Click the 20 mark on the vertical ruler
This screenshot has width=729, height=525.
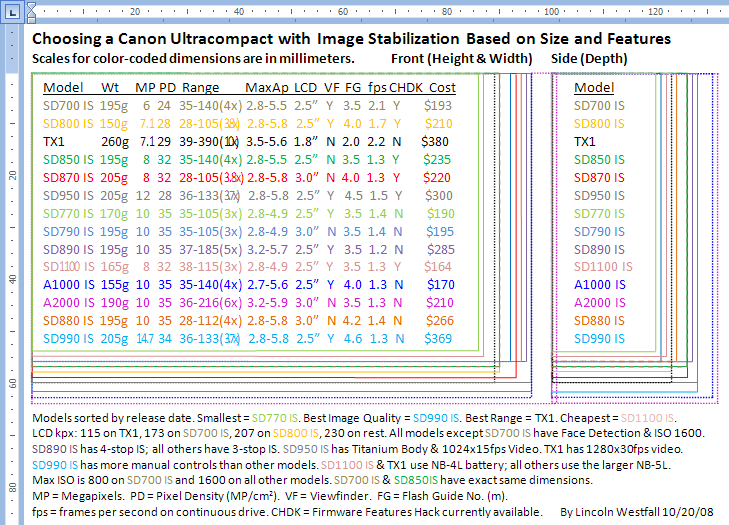pos(10,175)
